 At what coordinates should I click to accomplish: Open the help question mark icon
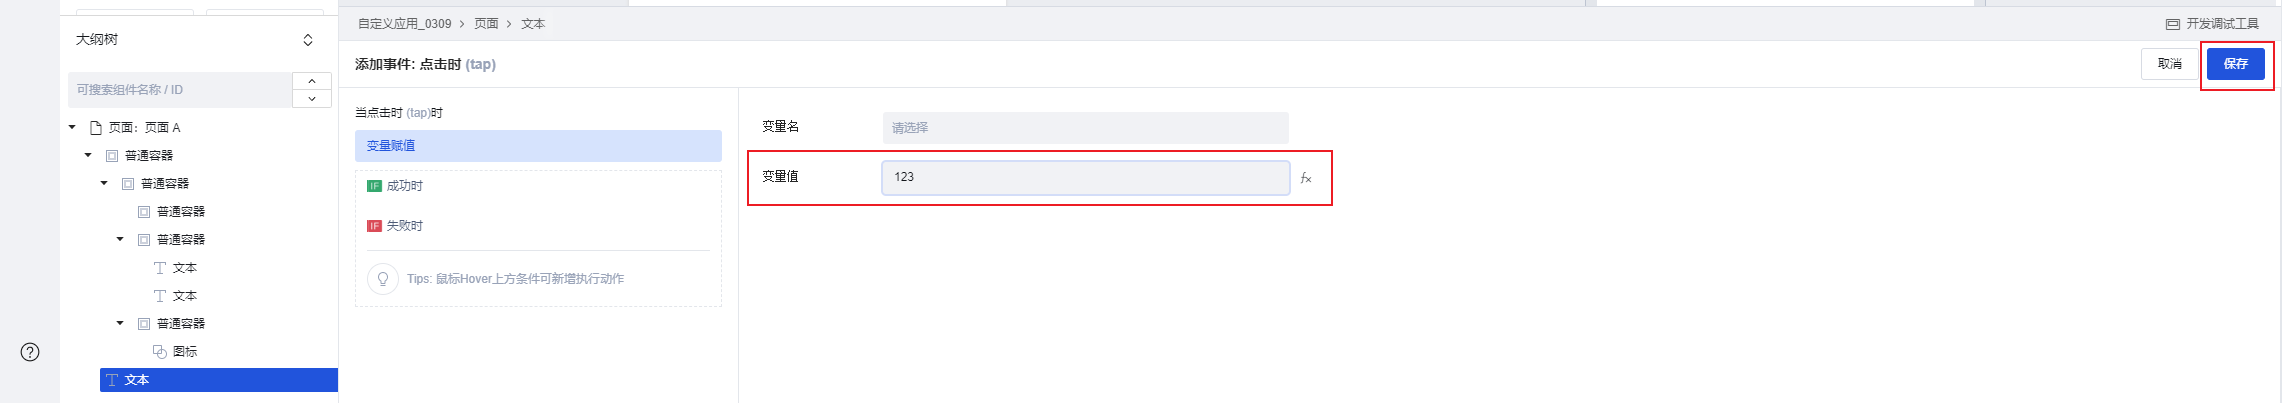(x=30, y=352)
